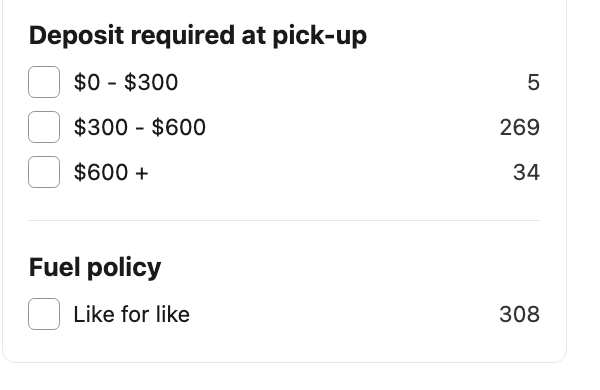Click the "Deposit required at pick-up" heading

[198, 36]
